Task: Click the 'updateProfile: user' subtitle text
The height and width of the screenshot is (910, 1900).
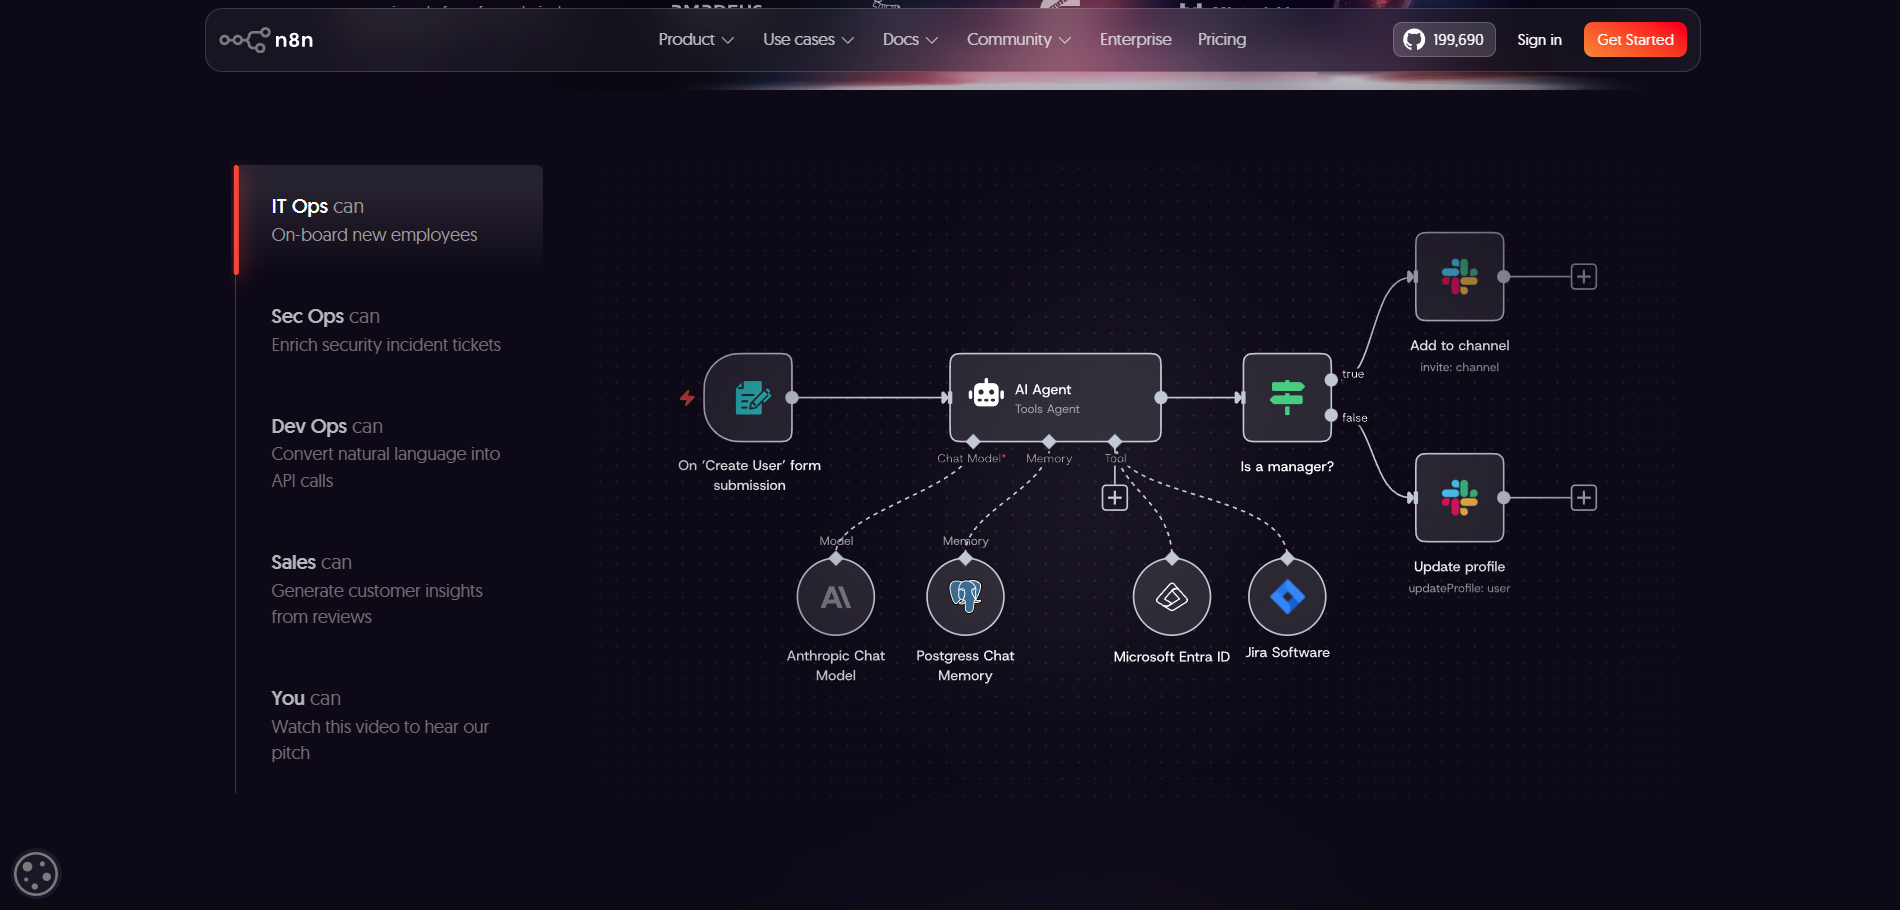Action: (x=1460, y=589)
